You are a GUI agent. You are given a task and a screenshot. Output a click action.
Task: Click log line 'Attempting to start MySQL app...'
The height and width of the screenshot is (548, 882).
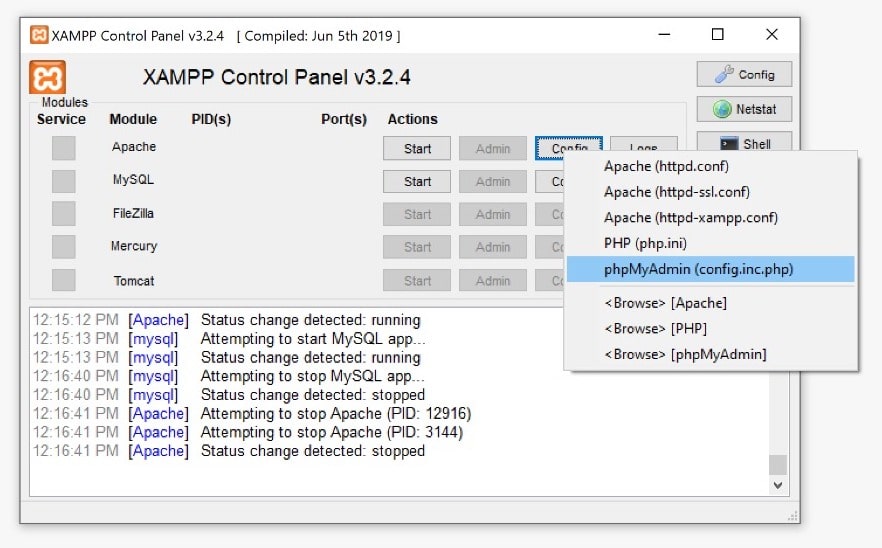[x=229, y=339]
